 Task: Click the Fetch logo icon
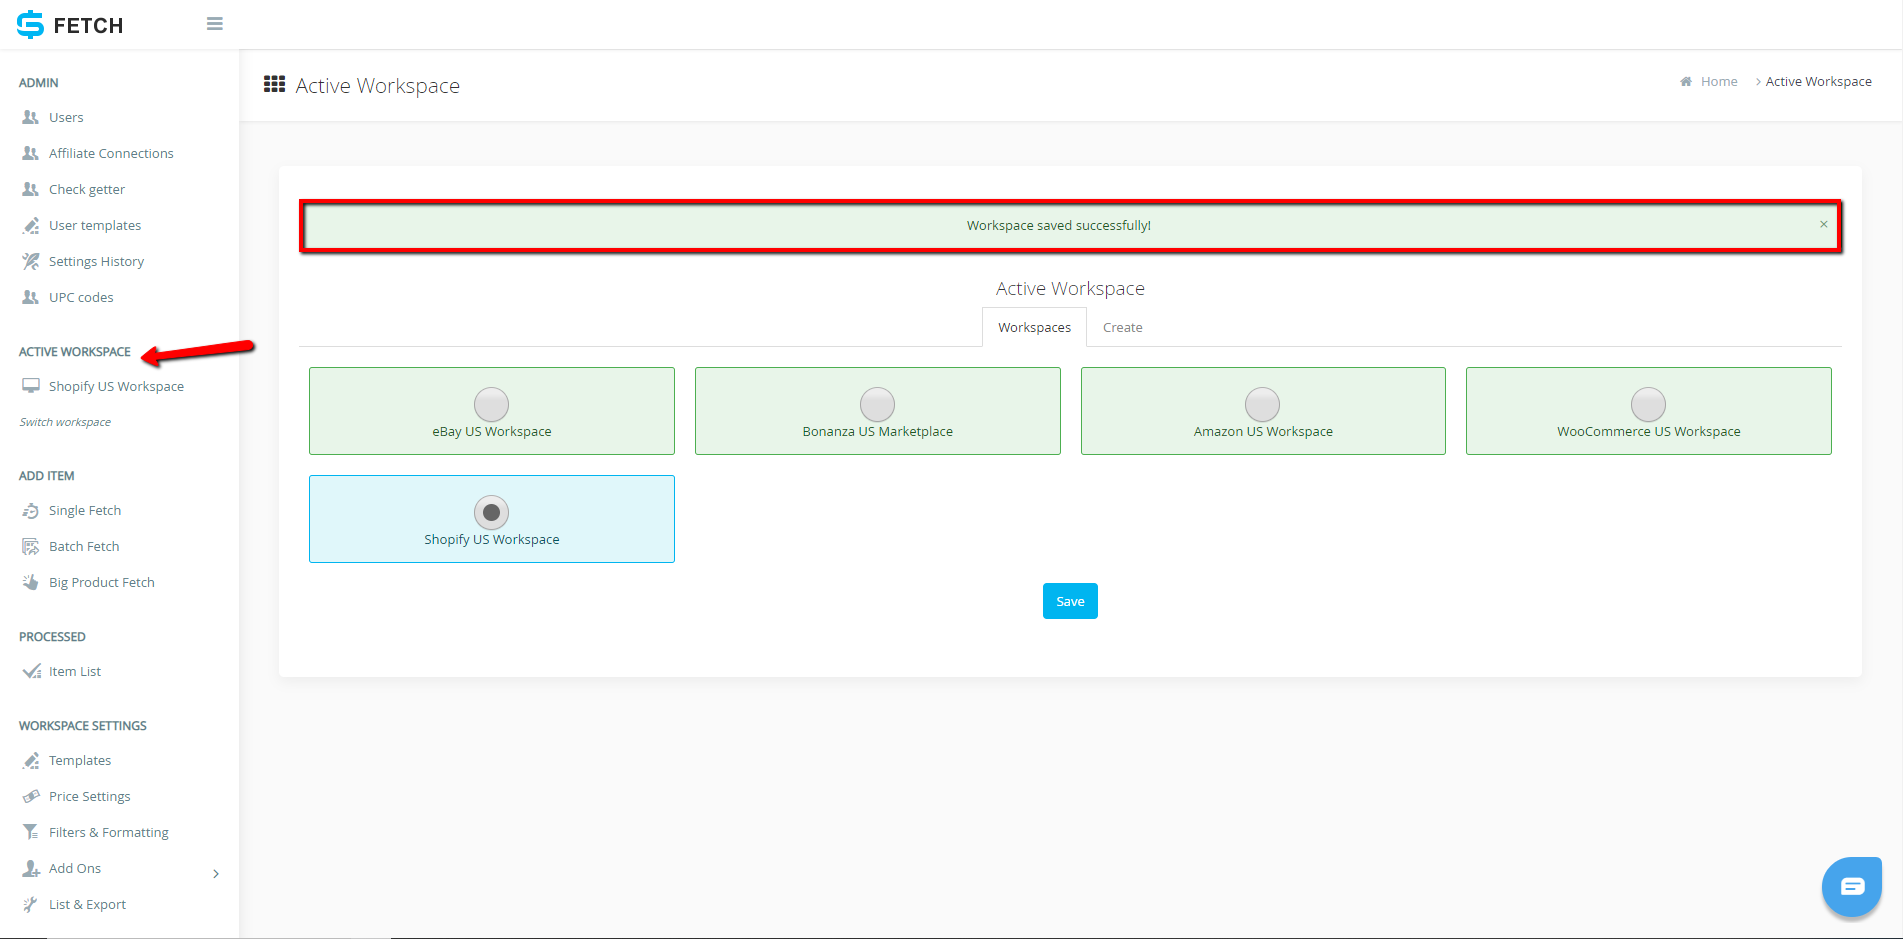[x=31, y=24]
